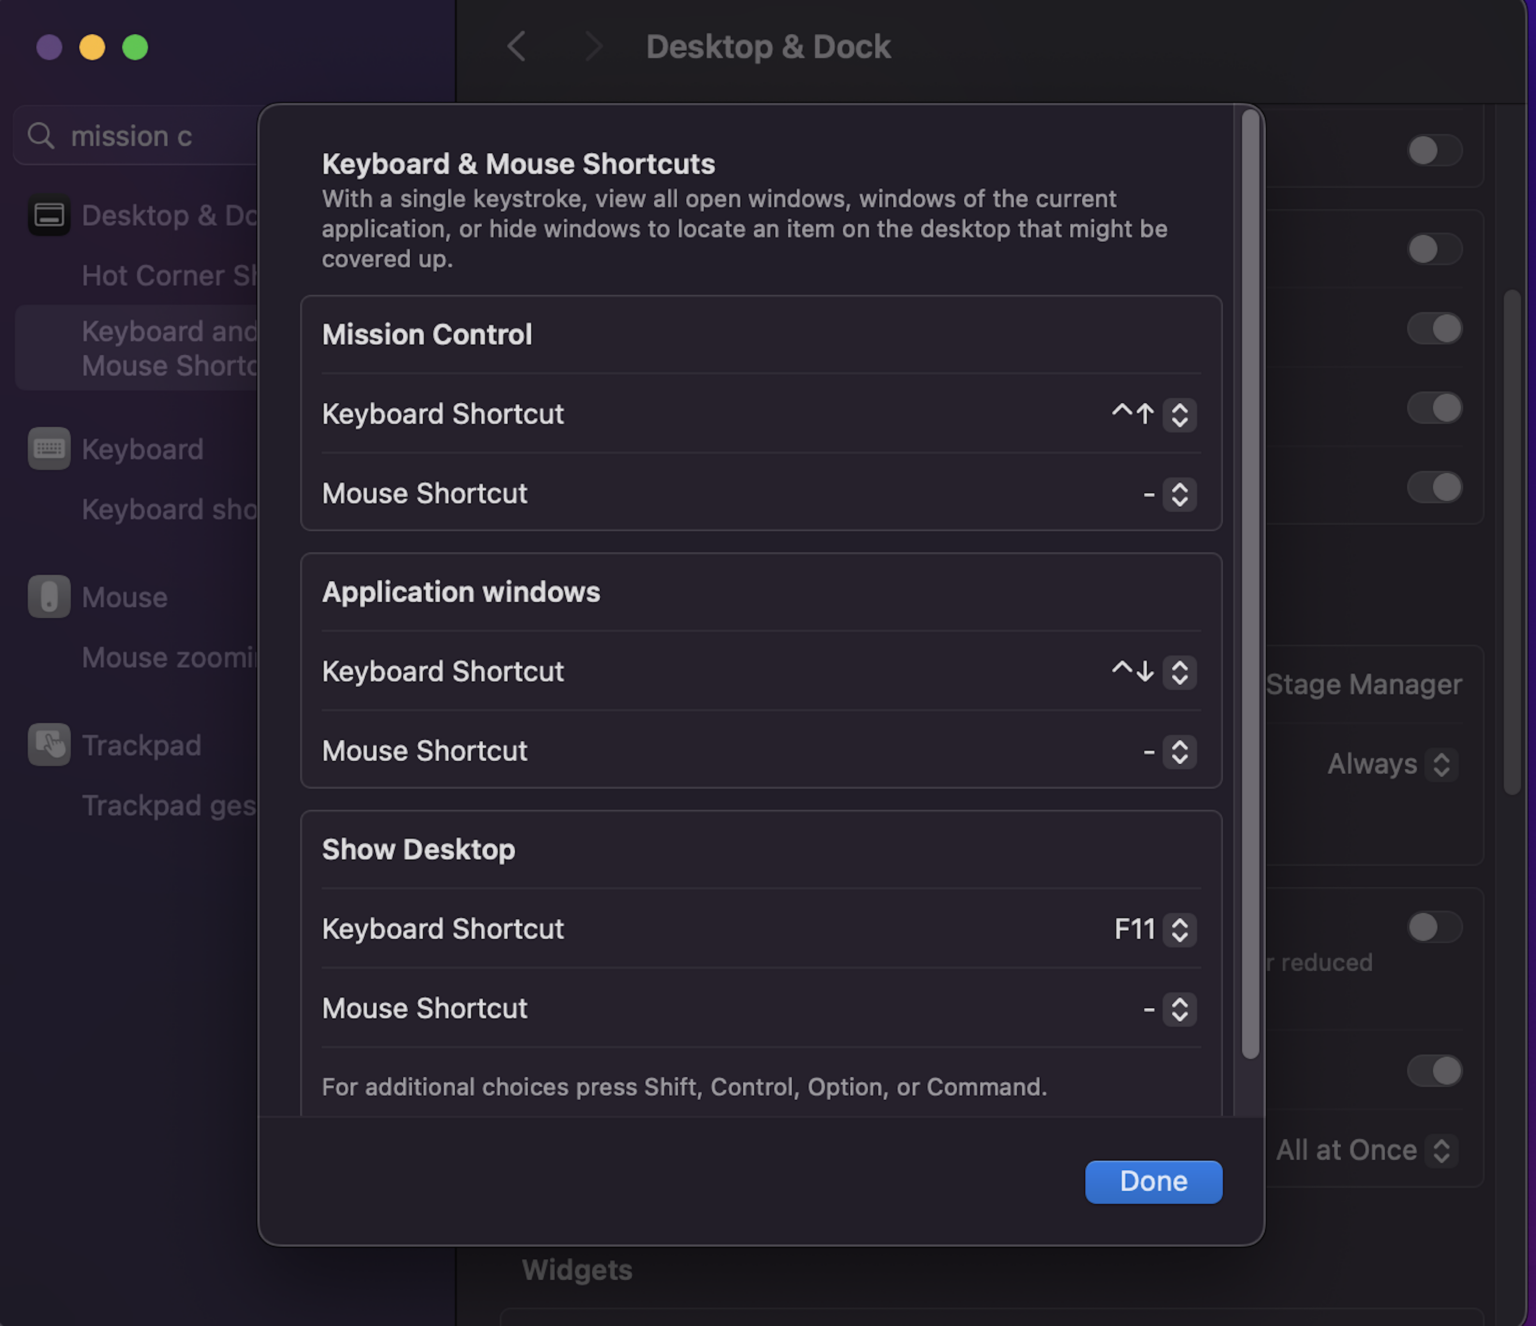The width and height of the screenshot is (1536, 1326).
Task: Click the back navigation arrow
Action: click(x=516, y=46)
